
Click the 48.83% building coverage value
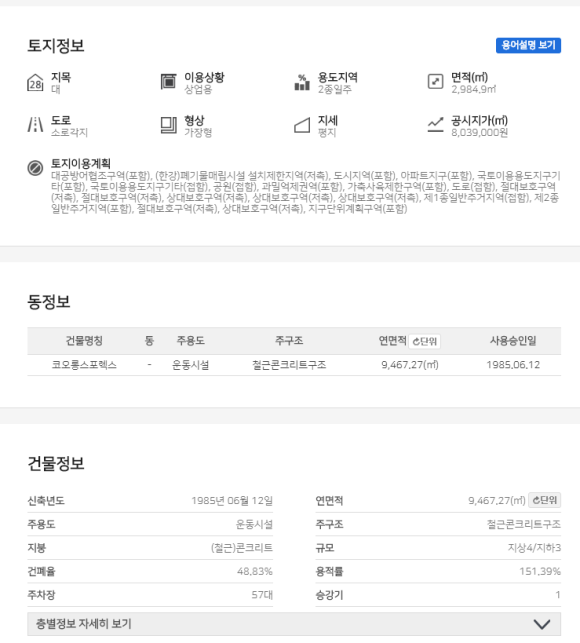[x=255, y=571]
